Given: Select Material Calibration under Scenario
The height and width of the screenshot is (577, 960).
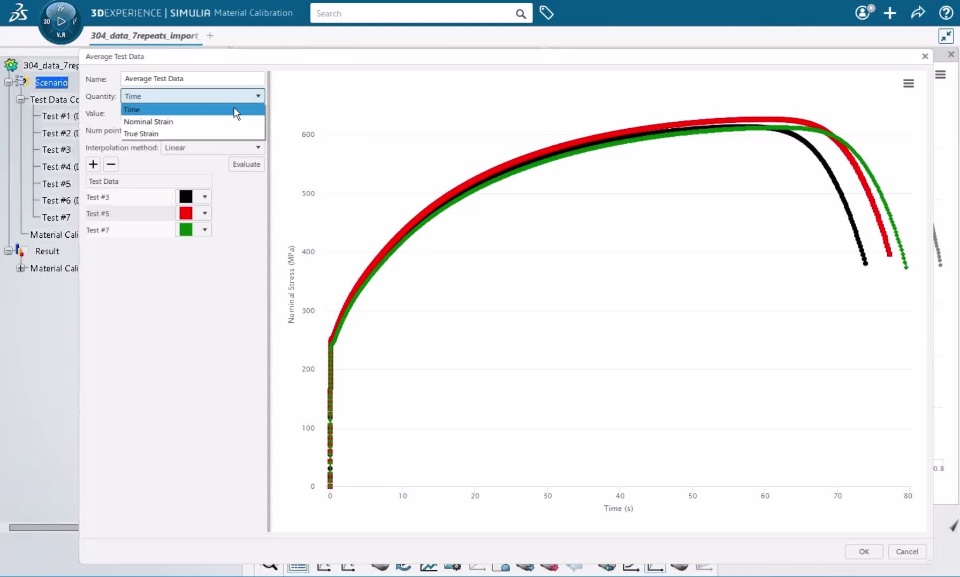Looking at the screenshot, I should tap(54, 235).
